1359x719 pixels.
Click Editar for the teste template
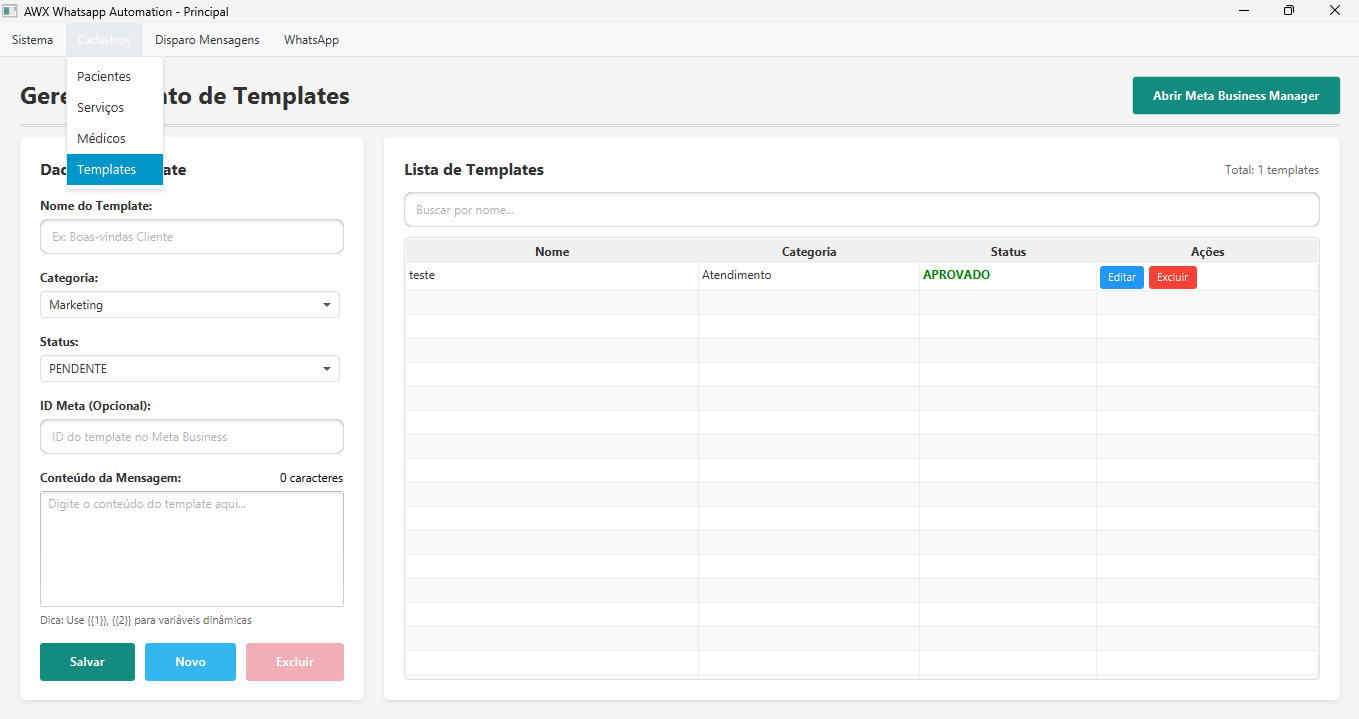[1121, 278]
